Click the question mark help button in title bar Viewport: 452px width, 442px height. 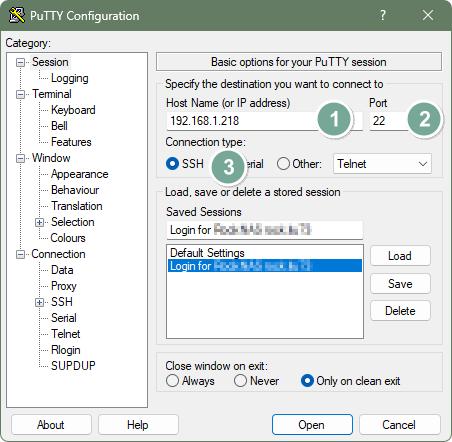click(x=383, y=15)
